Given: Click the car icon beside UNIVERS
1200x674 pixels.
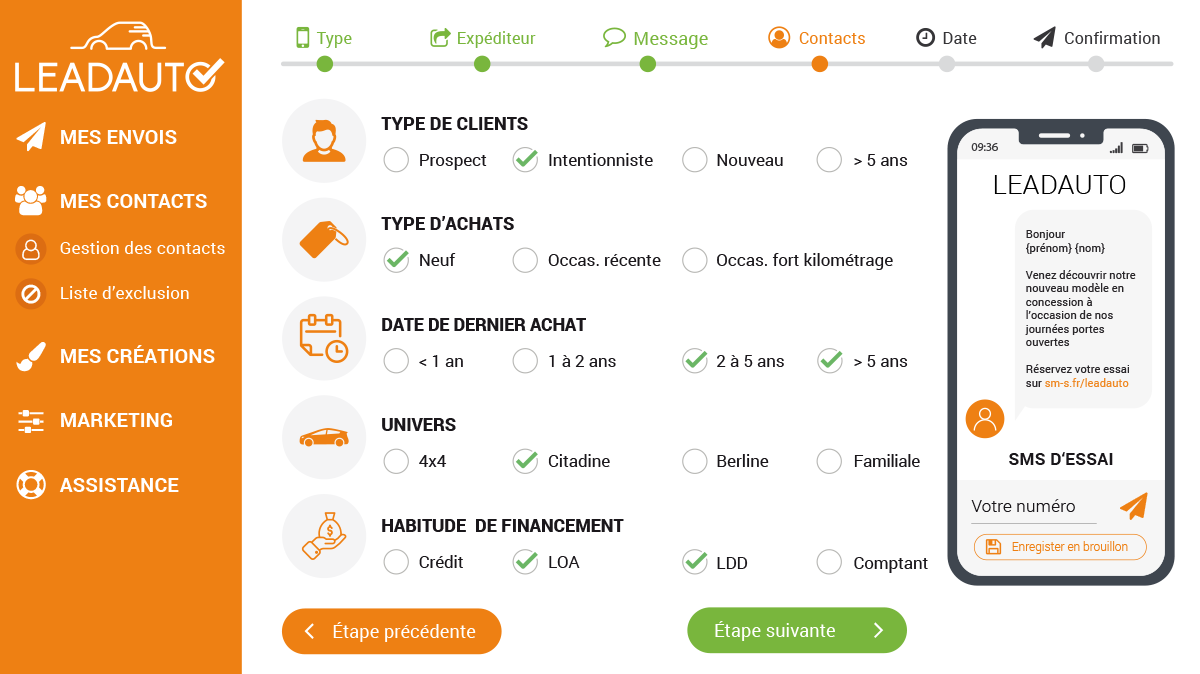Looking at the screenshot, I should point(324,437).
